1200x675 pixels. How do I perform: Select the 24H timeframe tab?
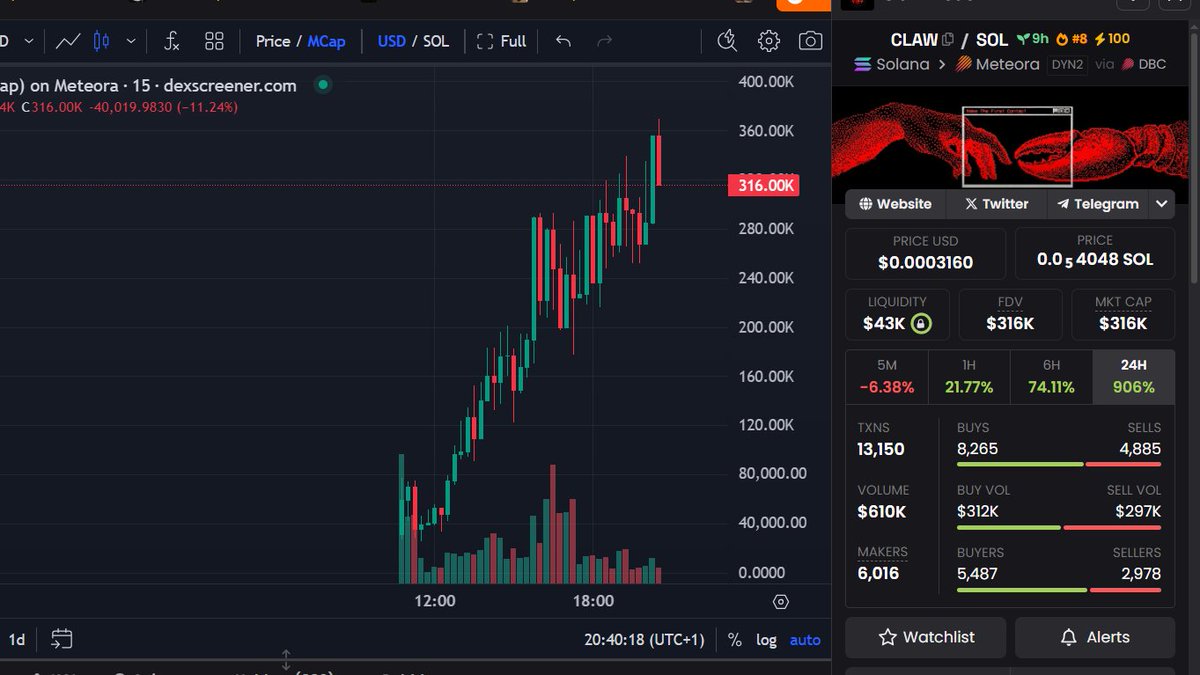(x=1133, y=377)
